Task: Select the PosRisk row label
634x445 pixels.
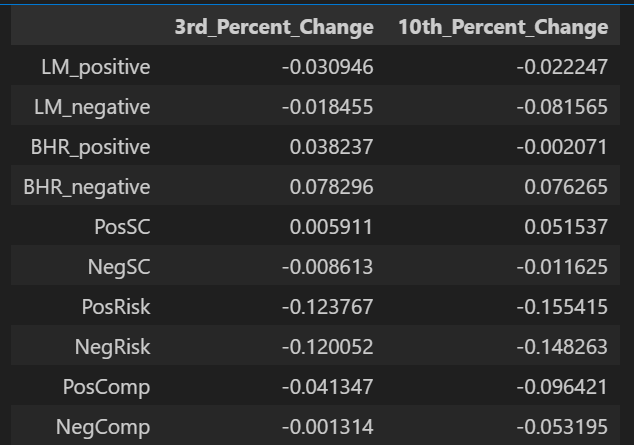Action: click(x=116, y=307)
